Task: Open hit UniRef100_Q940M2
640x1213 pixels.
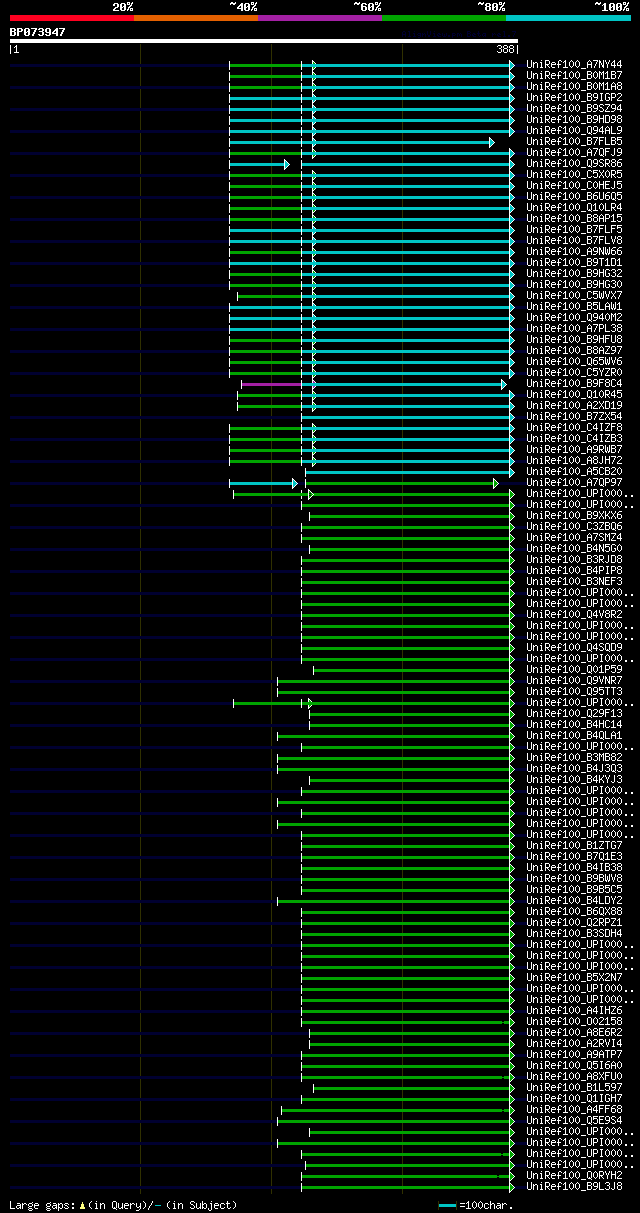Action: pos(574,317)
